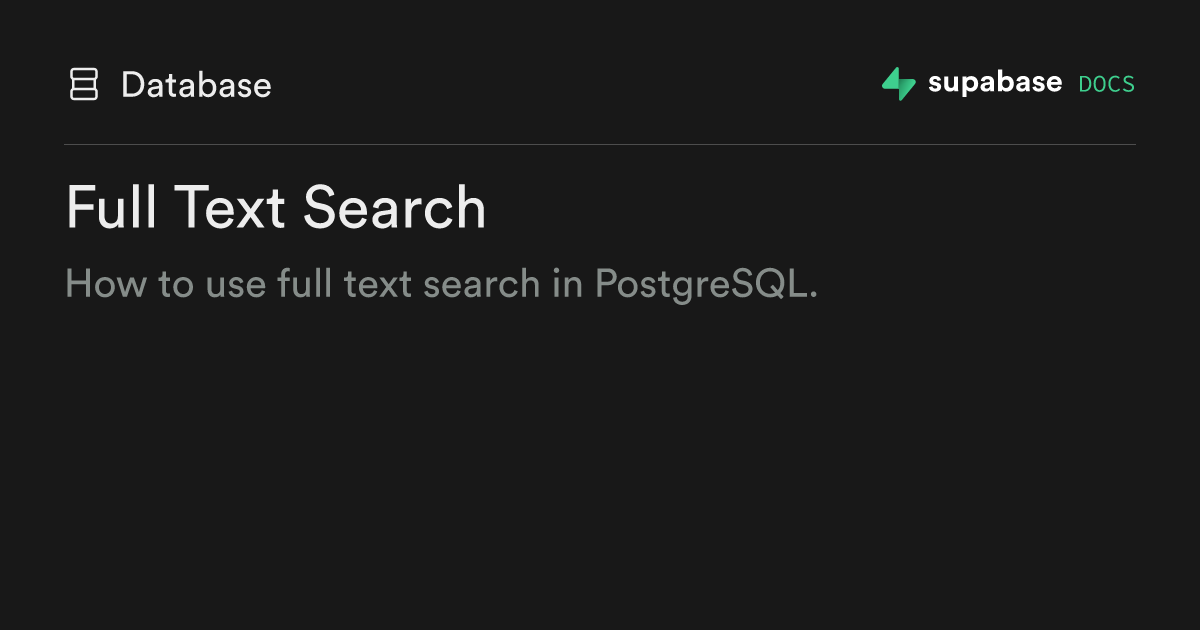Select the Database section label
Image resolution: width=1200 pixels, height=630 pixels.
[196, 85]
